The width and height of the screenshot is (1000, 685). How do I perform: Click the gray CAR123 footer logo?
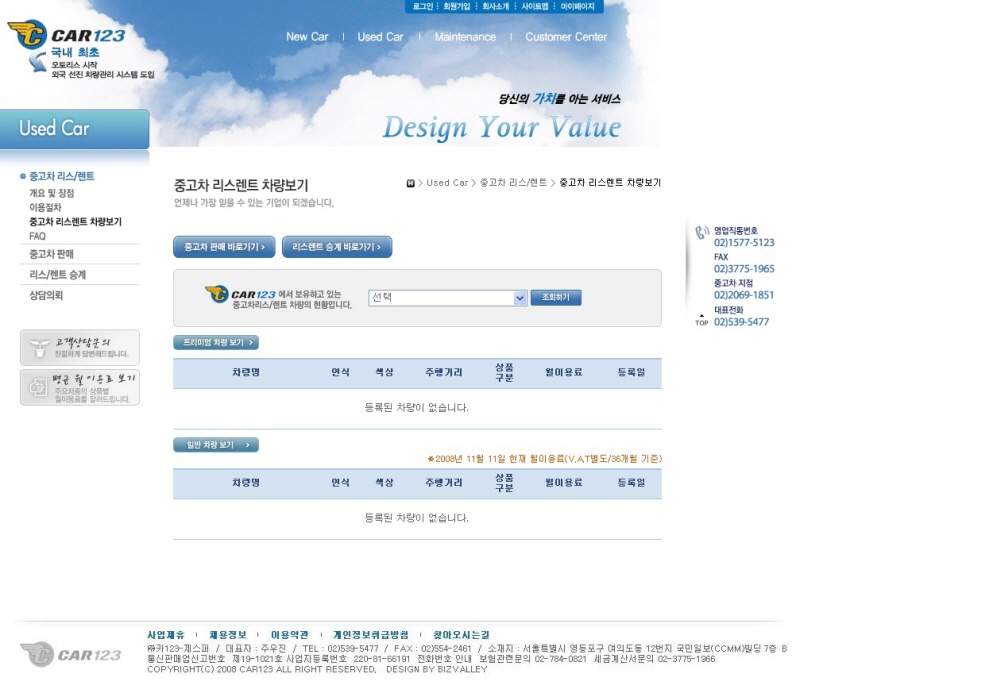(71, 654)
